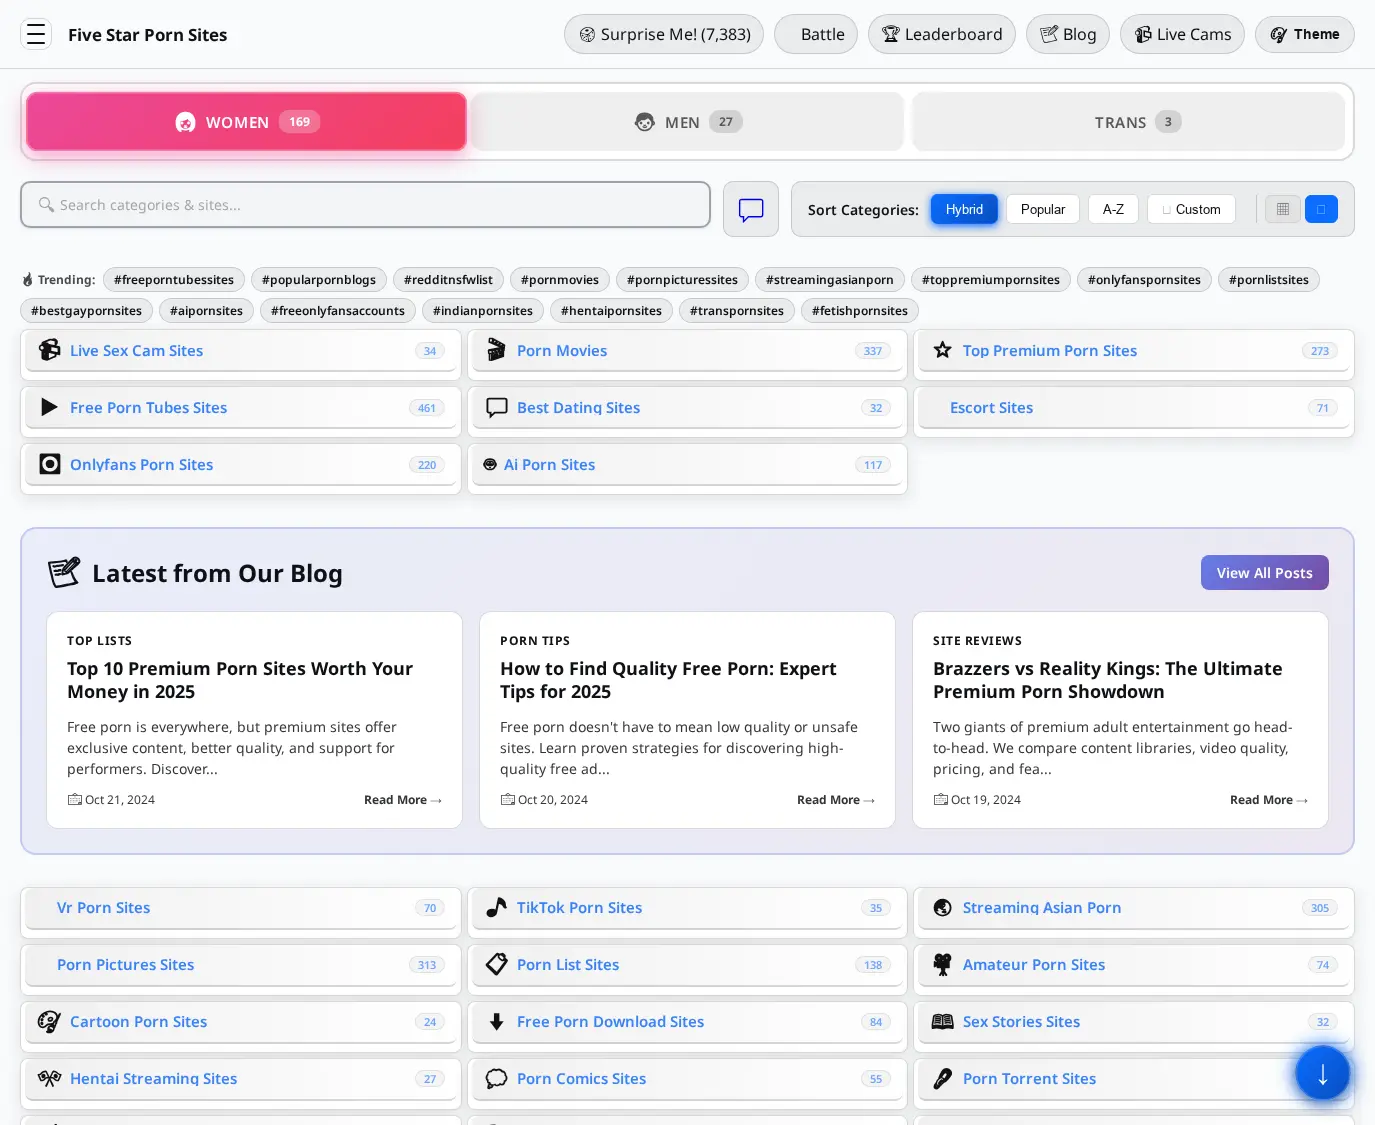1375x1125 pixels.
Task: Select the blue single-column view icon
Action: pos(1320,209)
